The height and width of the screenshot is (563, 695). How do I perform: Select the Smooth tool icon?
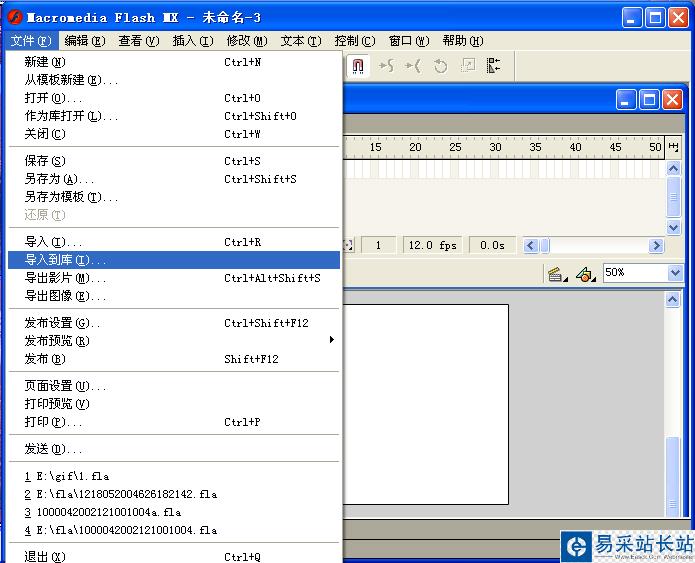click(386, 66)
